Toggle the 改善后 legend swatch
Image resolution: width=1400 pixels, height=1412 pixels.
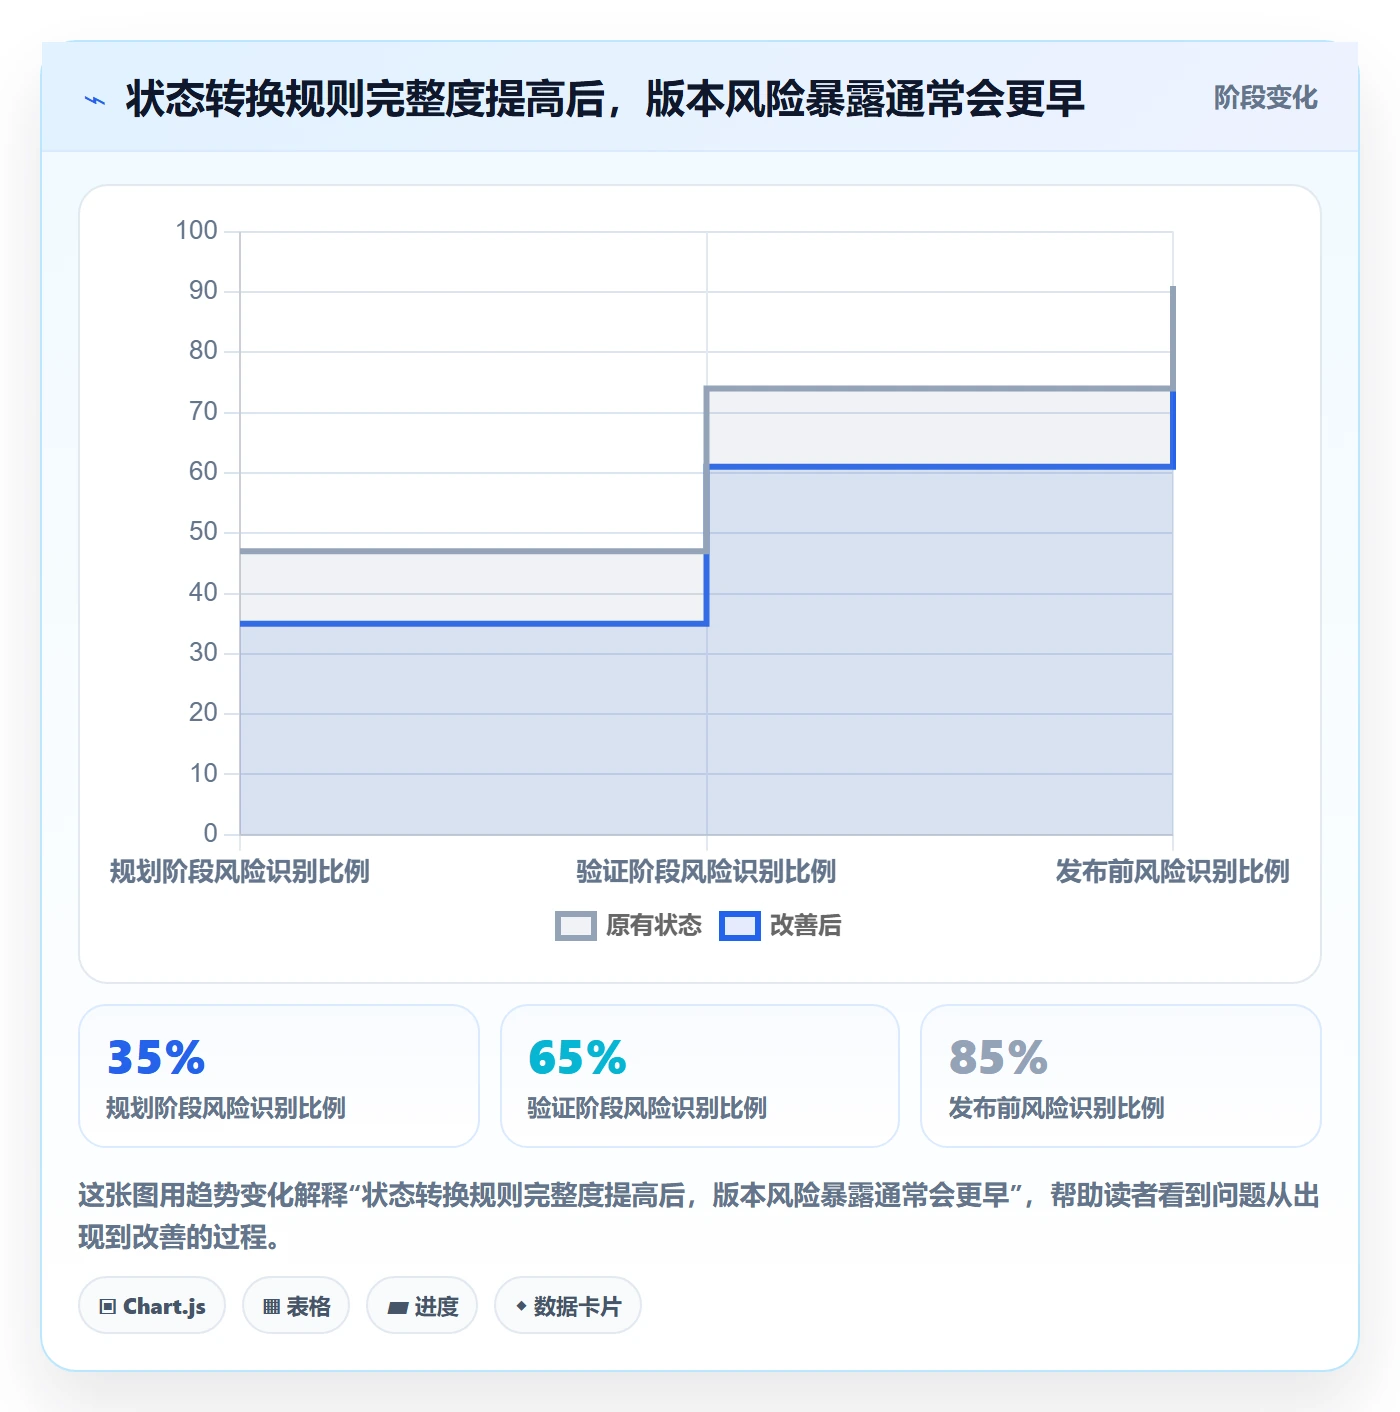click(x=739, y=926)
